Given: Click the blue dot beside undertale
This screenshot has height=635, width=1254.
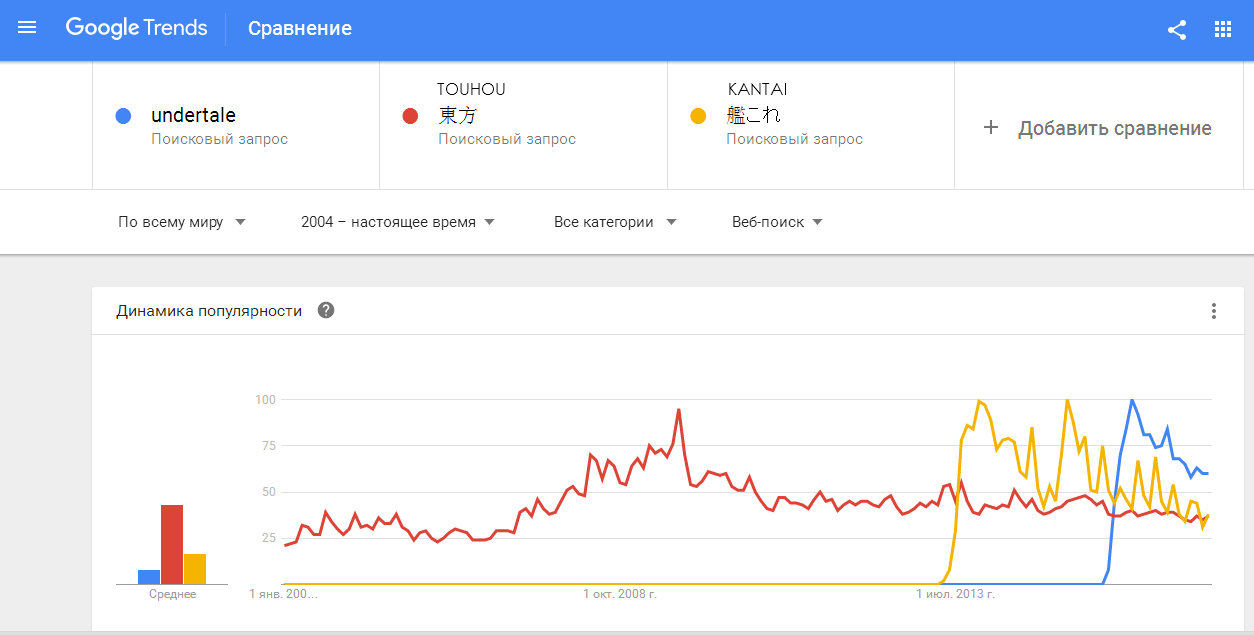Looking at the screenshot, I should point(123,116).
